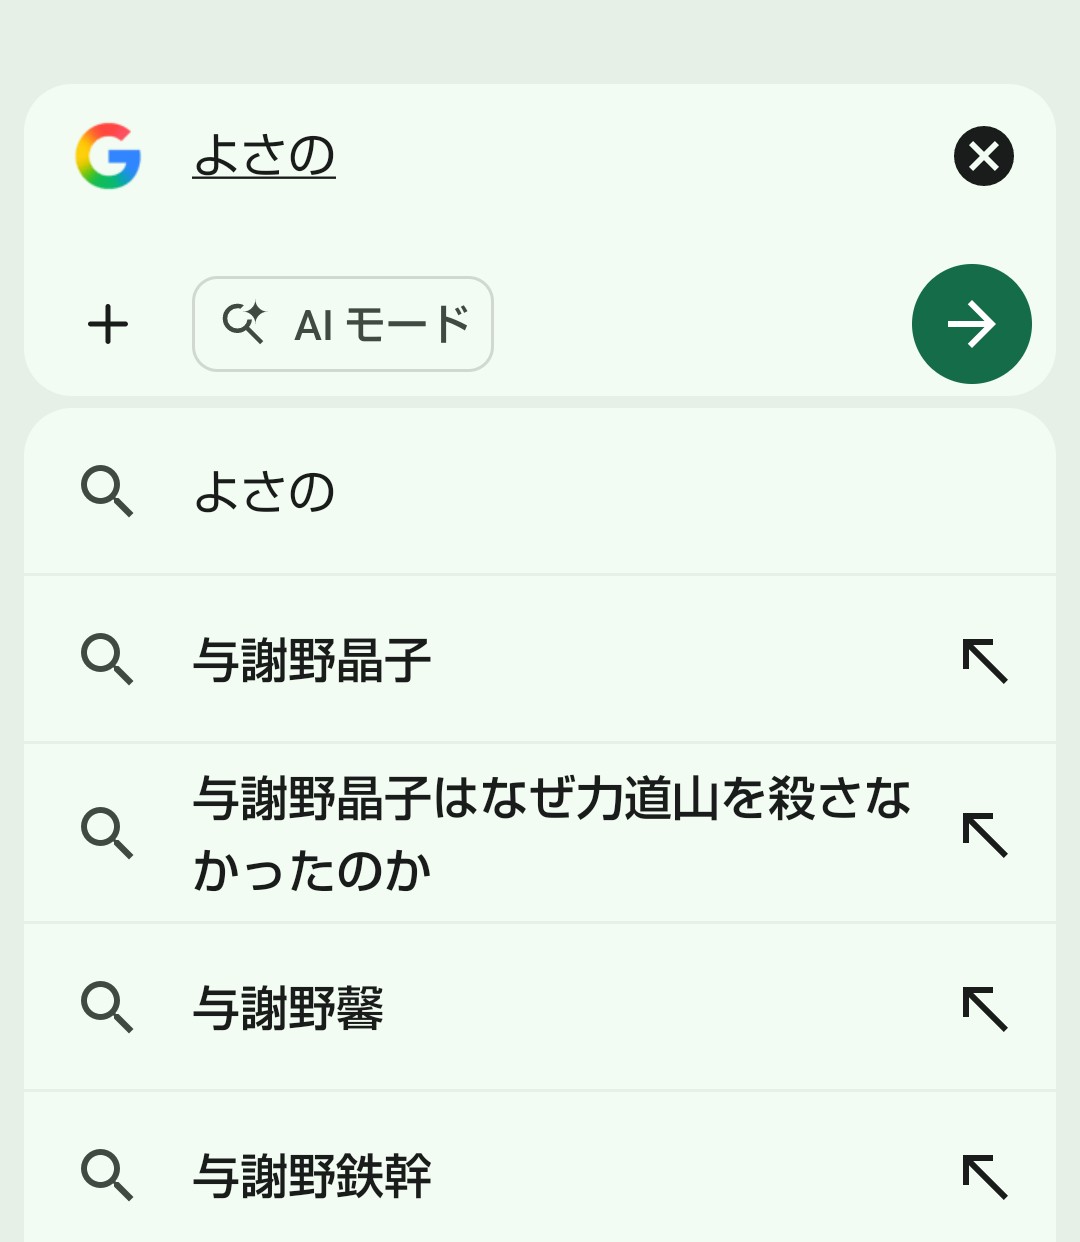Fill query with 力道山 suggestion using arrow
This screenshot has height=1242, width=1080.
[985, 834]
